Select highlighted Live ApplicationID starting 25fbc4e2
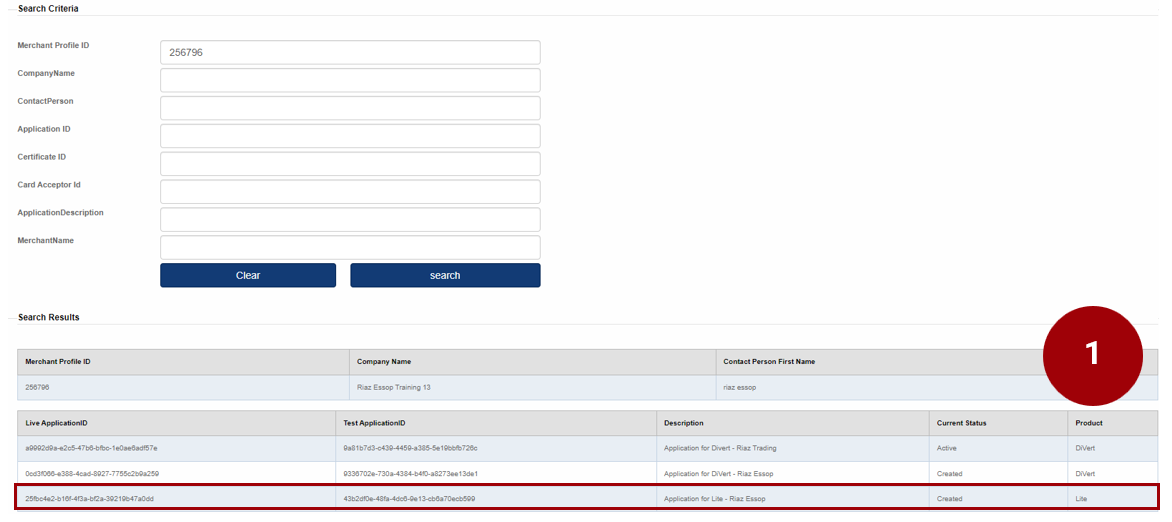This screenshot has height=522, width=1172. [89, 498]
